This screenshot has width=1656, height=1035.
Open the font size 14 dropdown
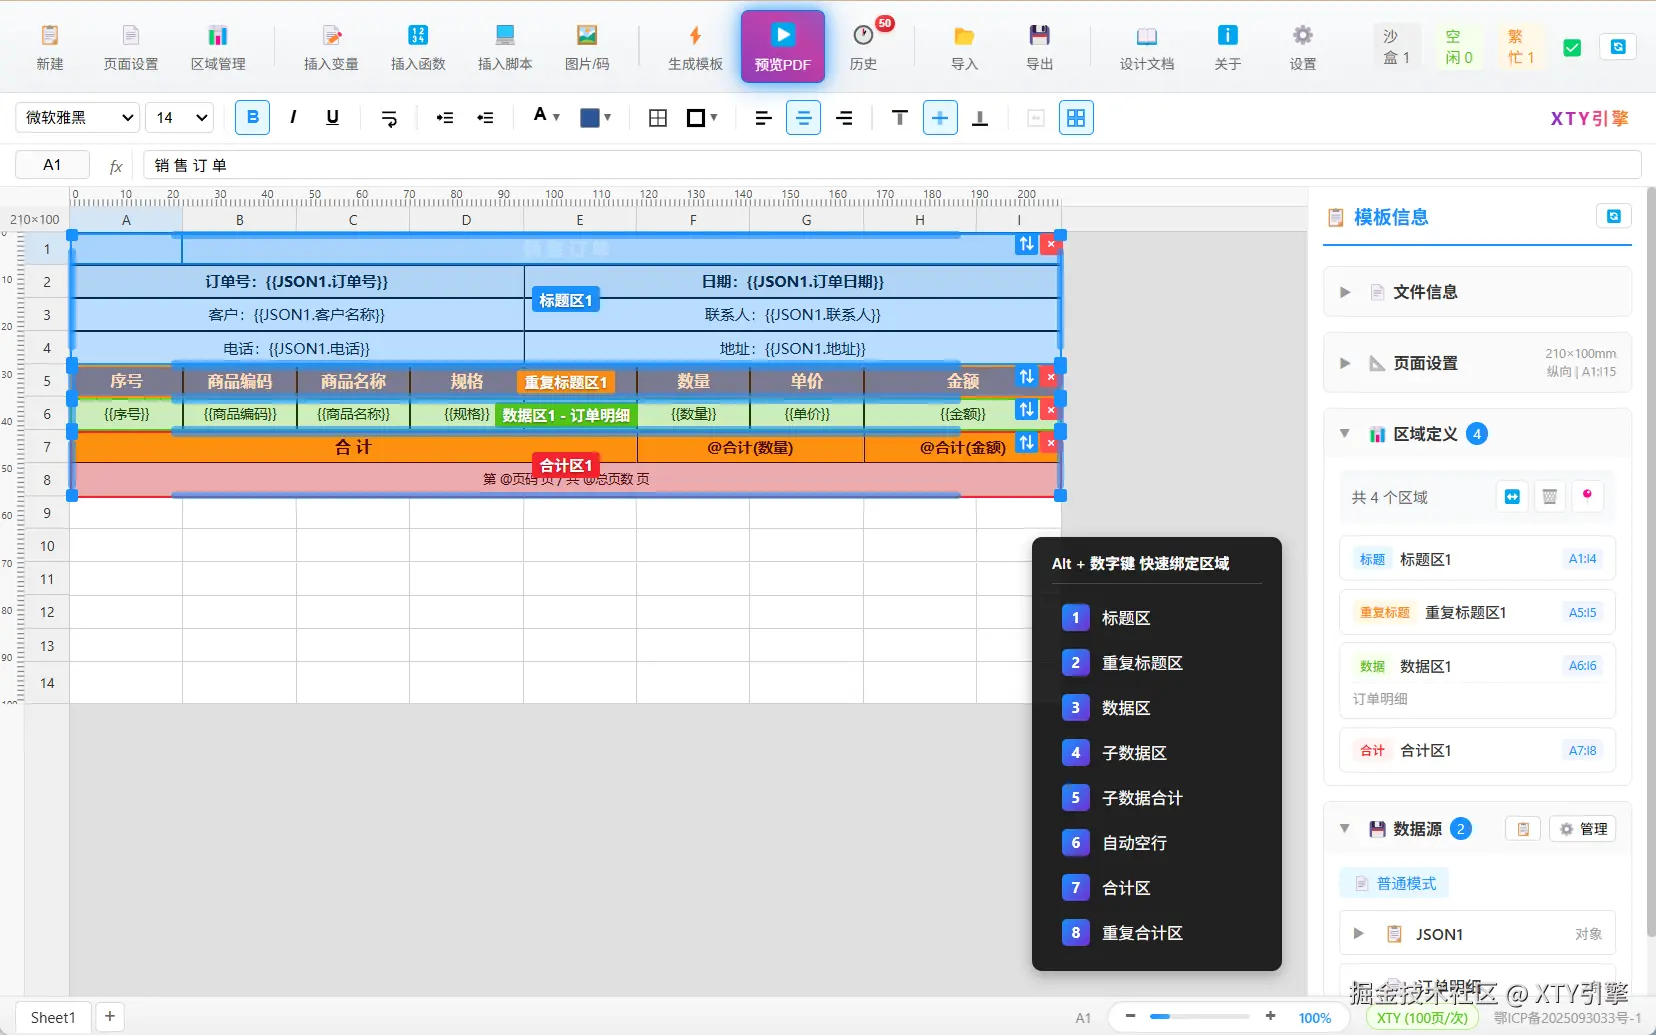[x=180, y=118]
